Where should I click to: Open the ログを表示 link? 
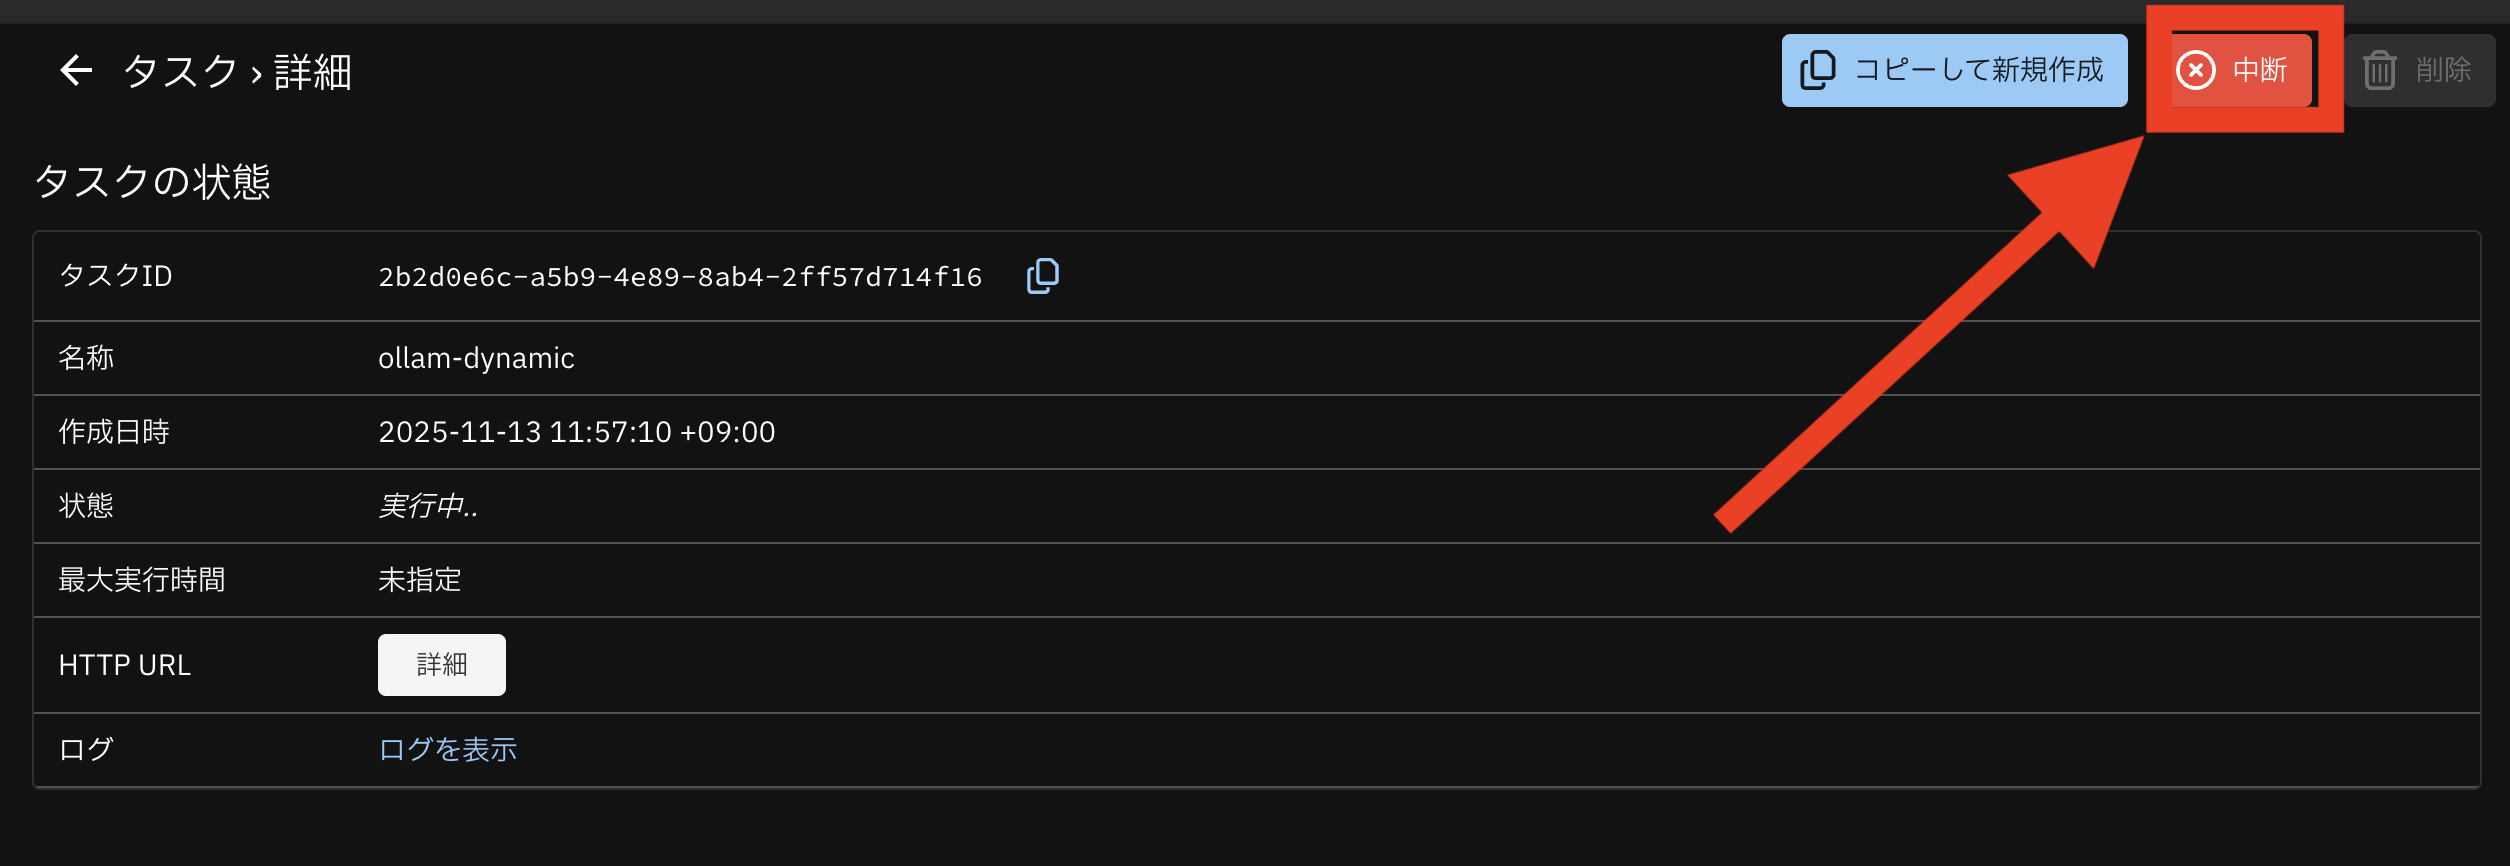pyautogui.click(x=447, y=749)
